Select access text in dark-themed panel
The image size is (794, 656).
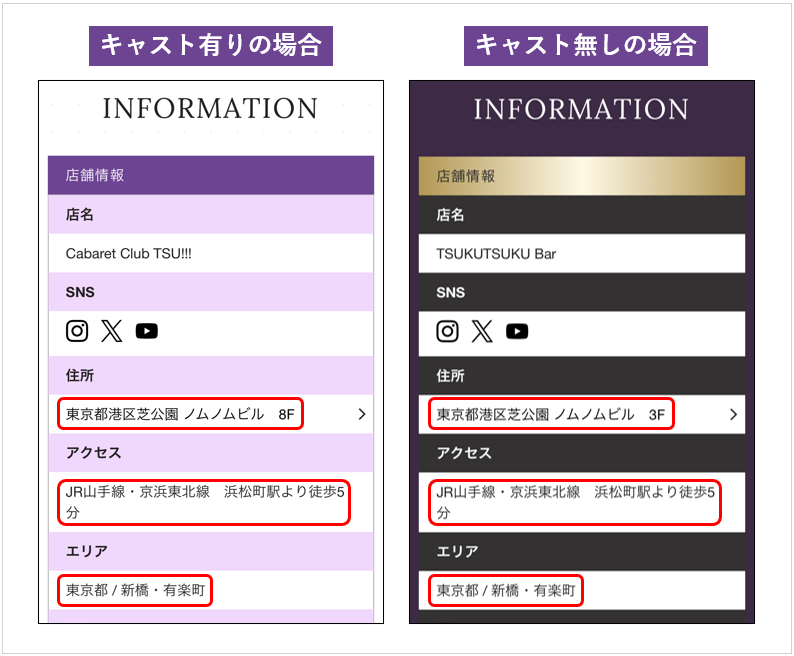(x=576, y=503)
